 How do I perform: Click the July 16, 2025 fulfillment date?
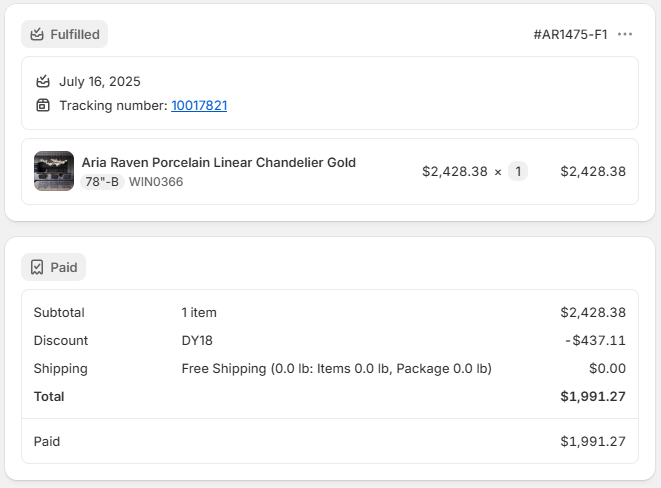click(100, 82)
